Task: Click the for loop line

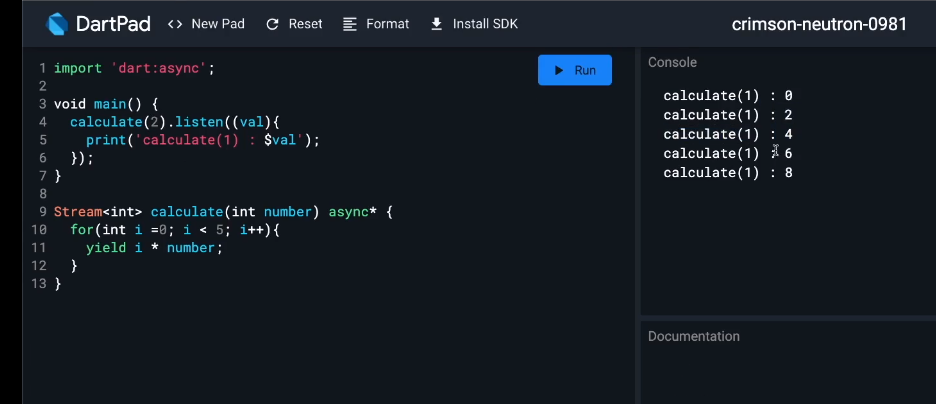Action: tap(174, 230)
